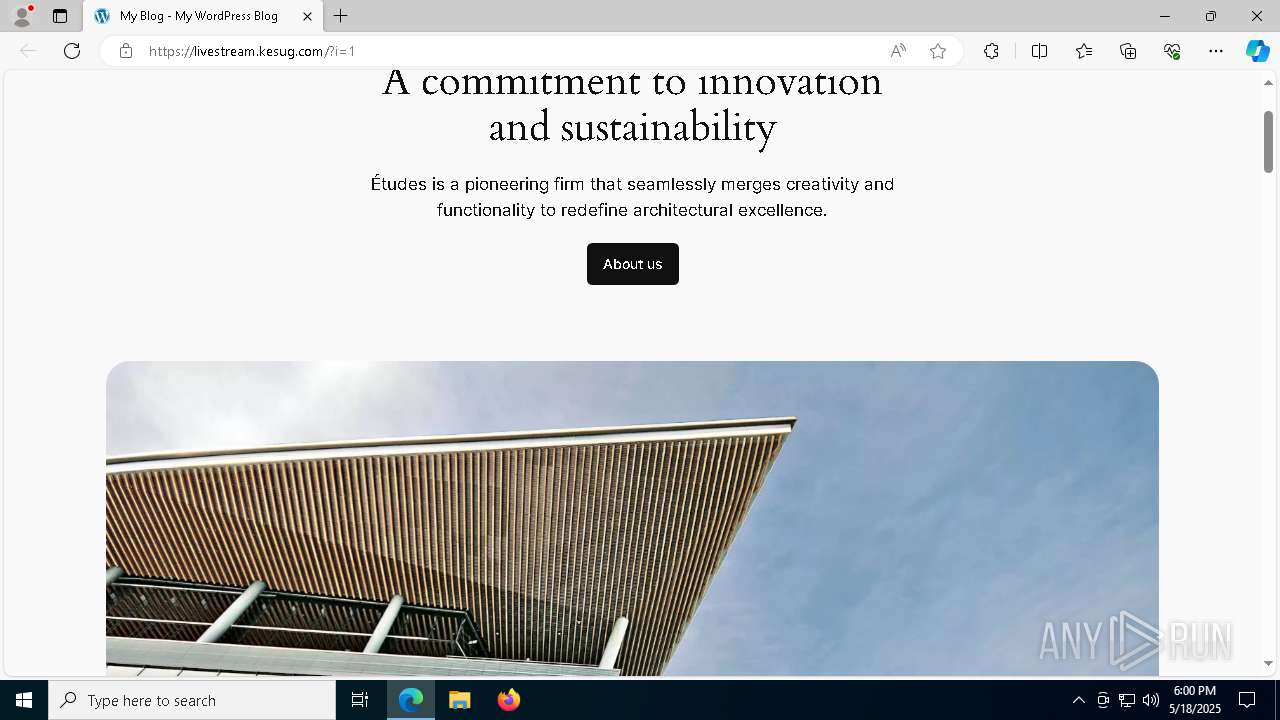Launch the Copilot sidebar icon

pyautogui.click(x=1257, y=51)
